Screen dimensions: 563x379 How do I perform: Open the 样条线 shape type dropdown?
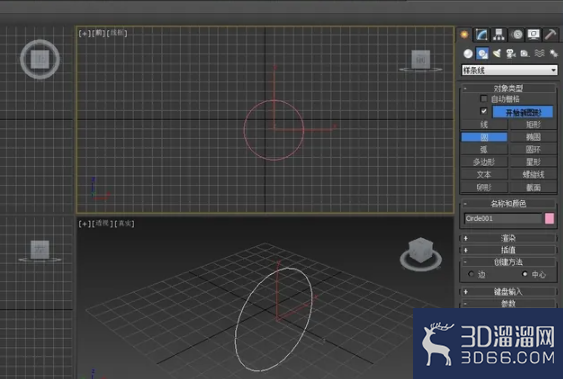click(509, 70)
